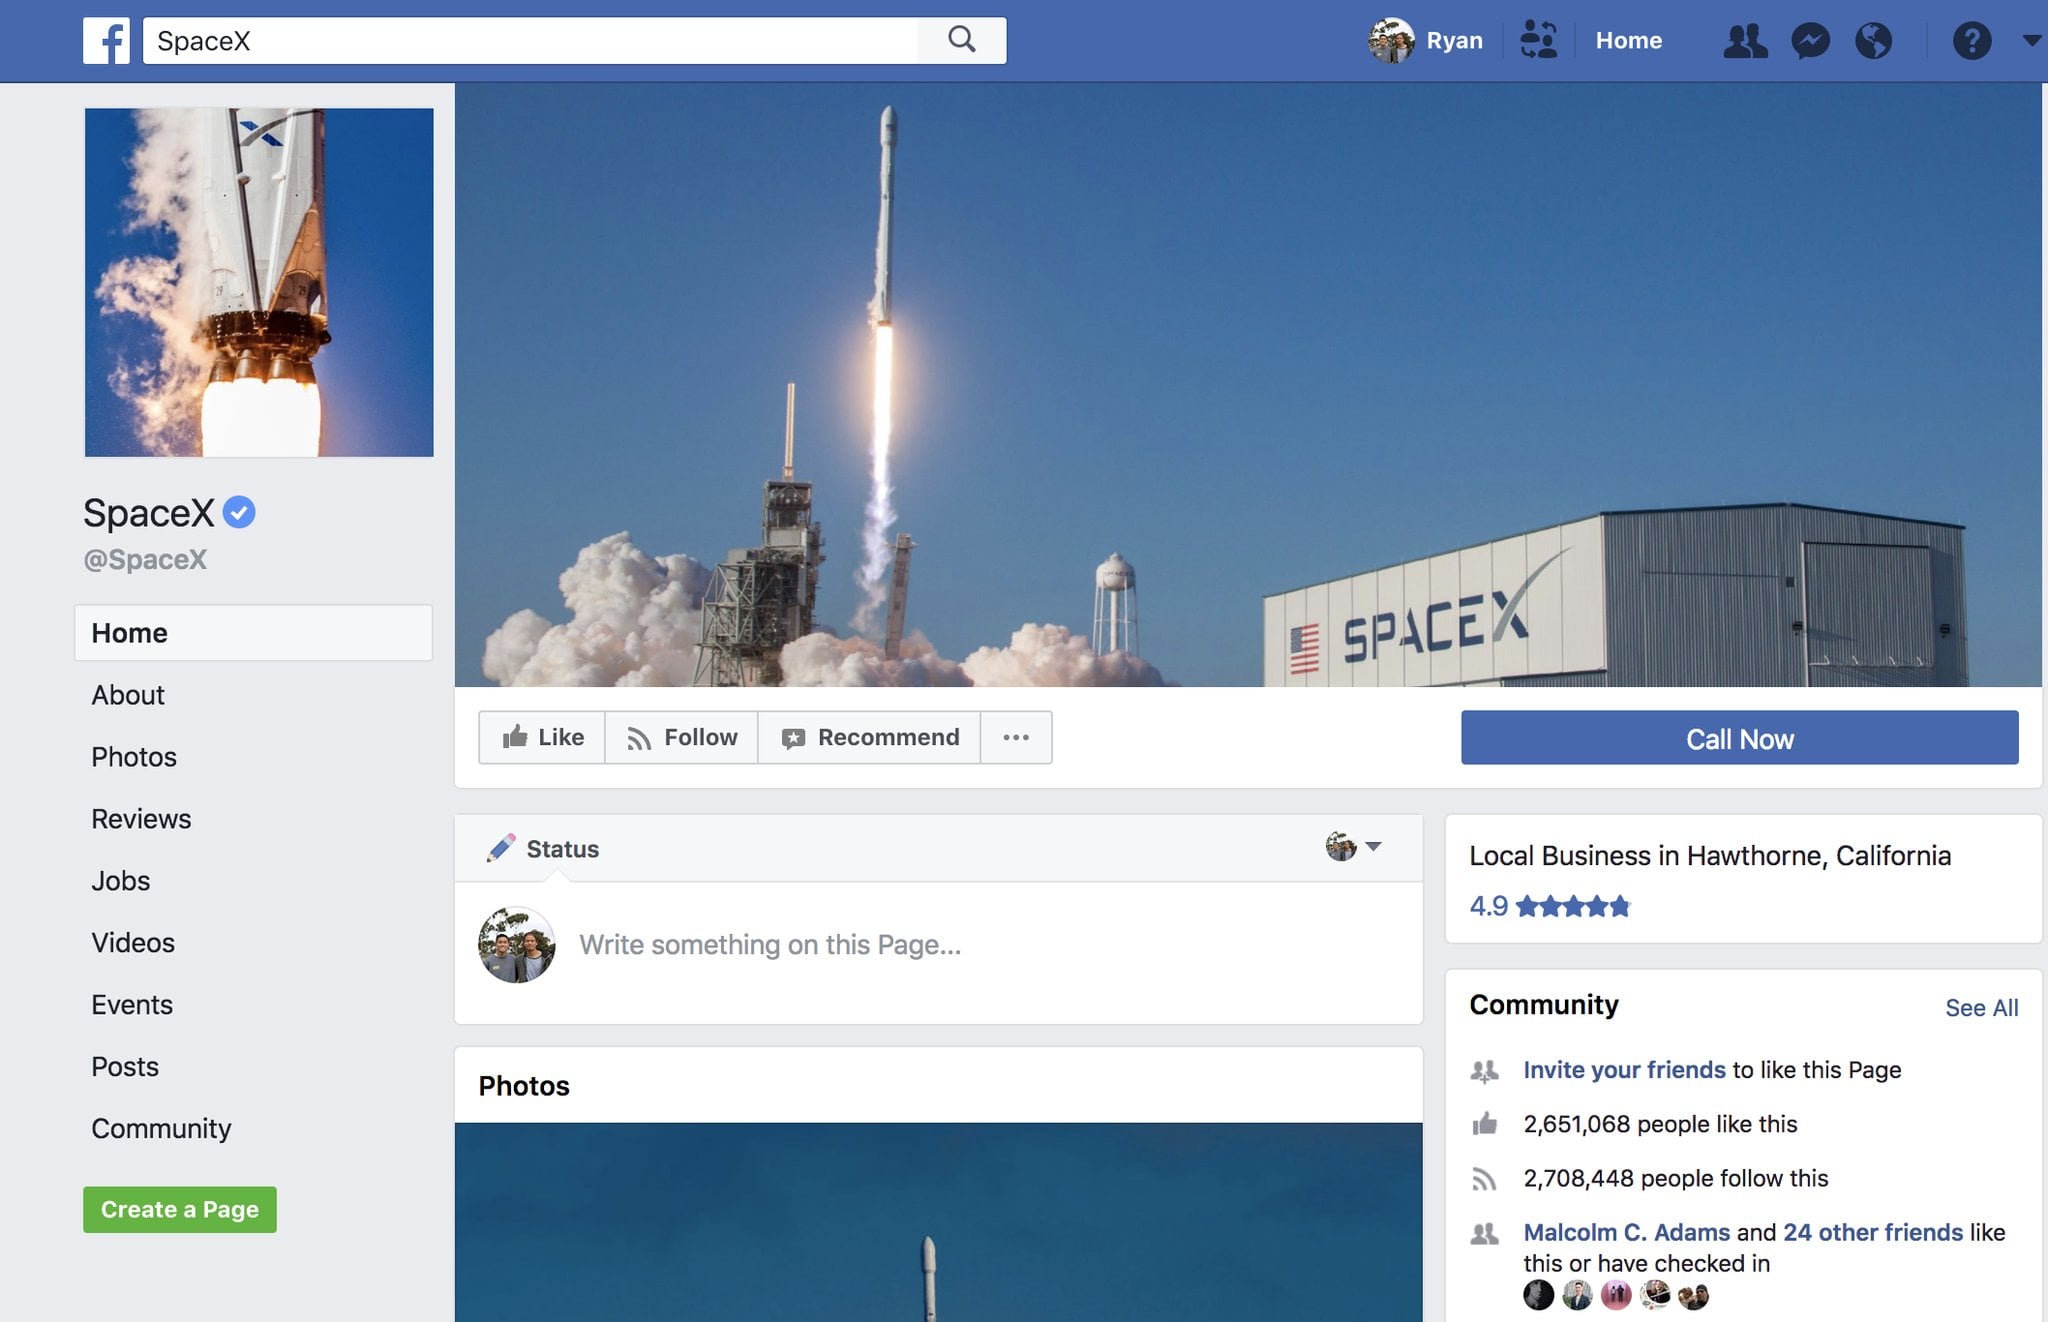Click the Facebook logo icon
This screenshot has width=2048, height=1322.
pyautogui.click(x=106, y=41)
